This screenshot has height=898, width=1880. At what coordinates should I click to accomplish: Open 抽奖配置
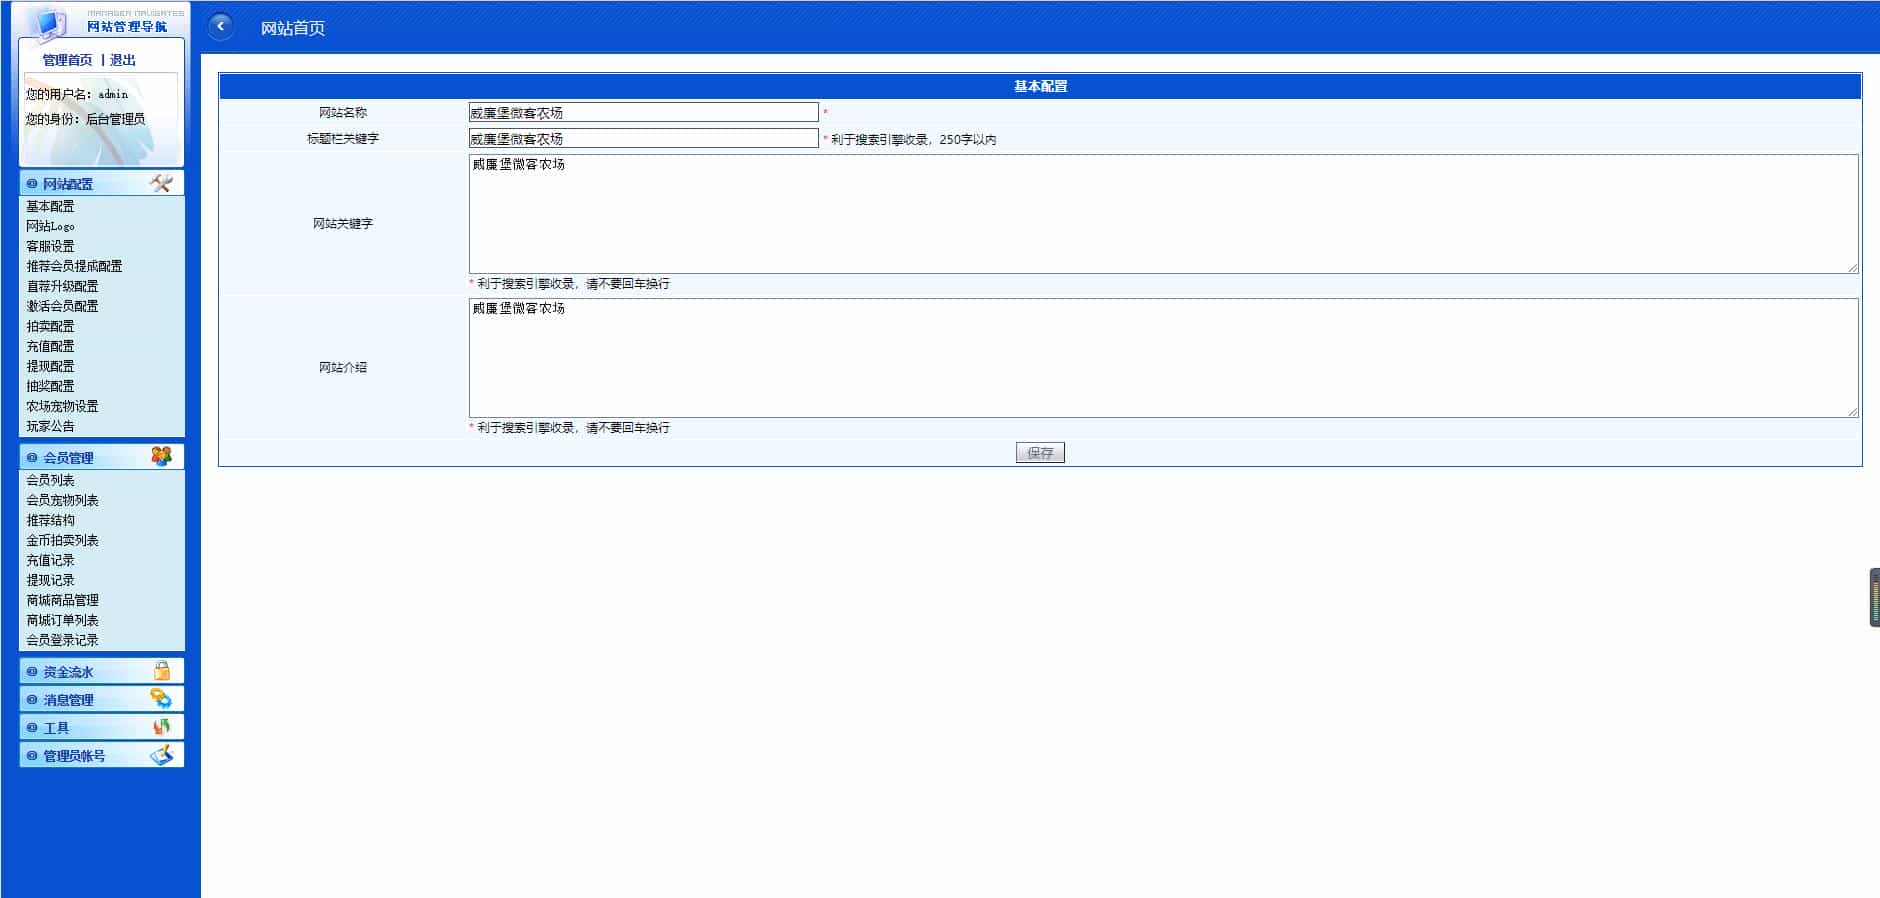pos(50,386)
